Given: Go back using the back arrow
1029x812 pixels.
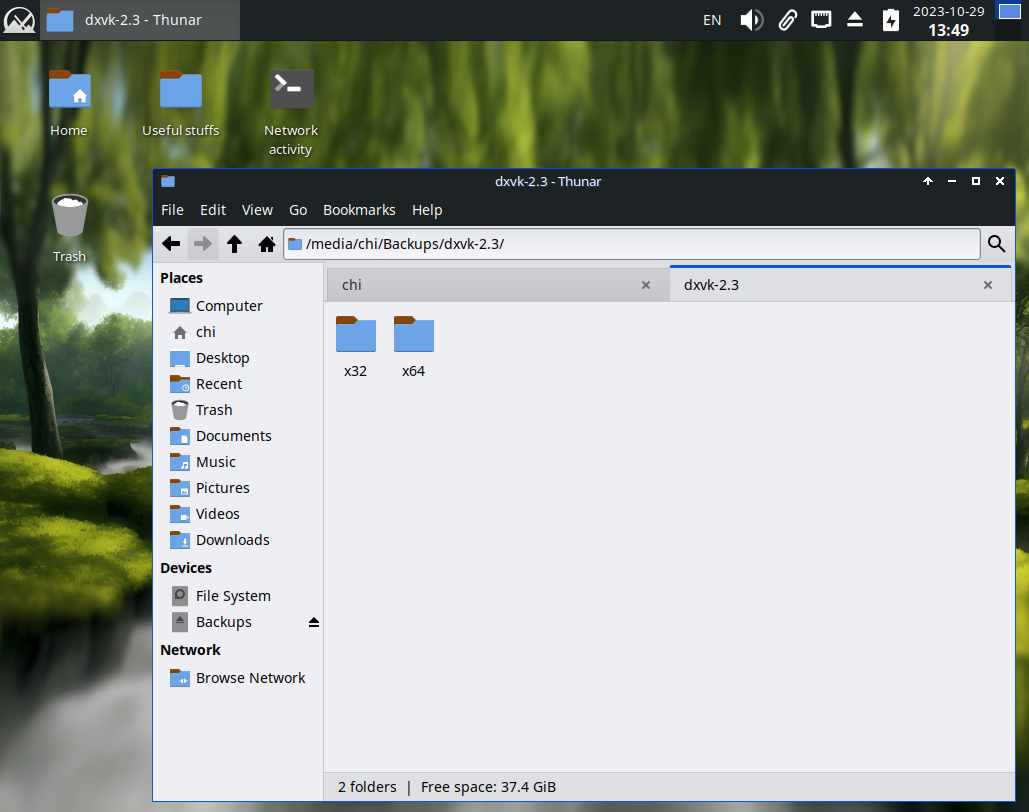Looking at the screenshot, I should [171, 244].
